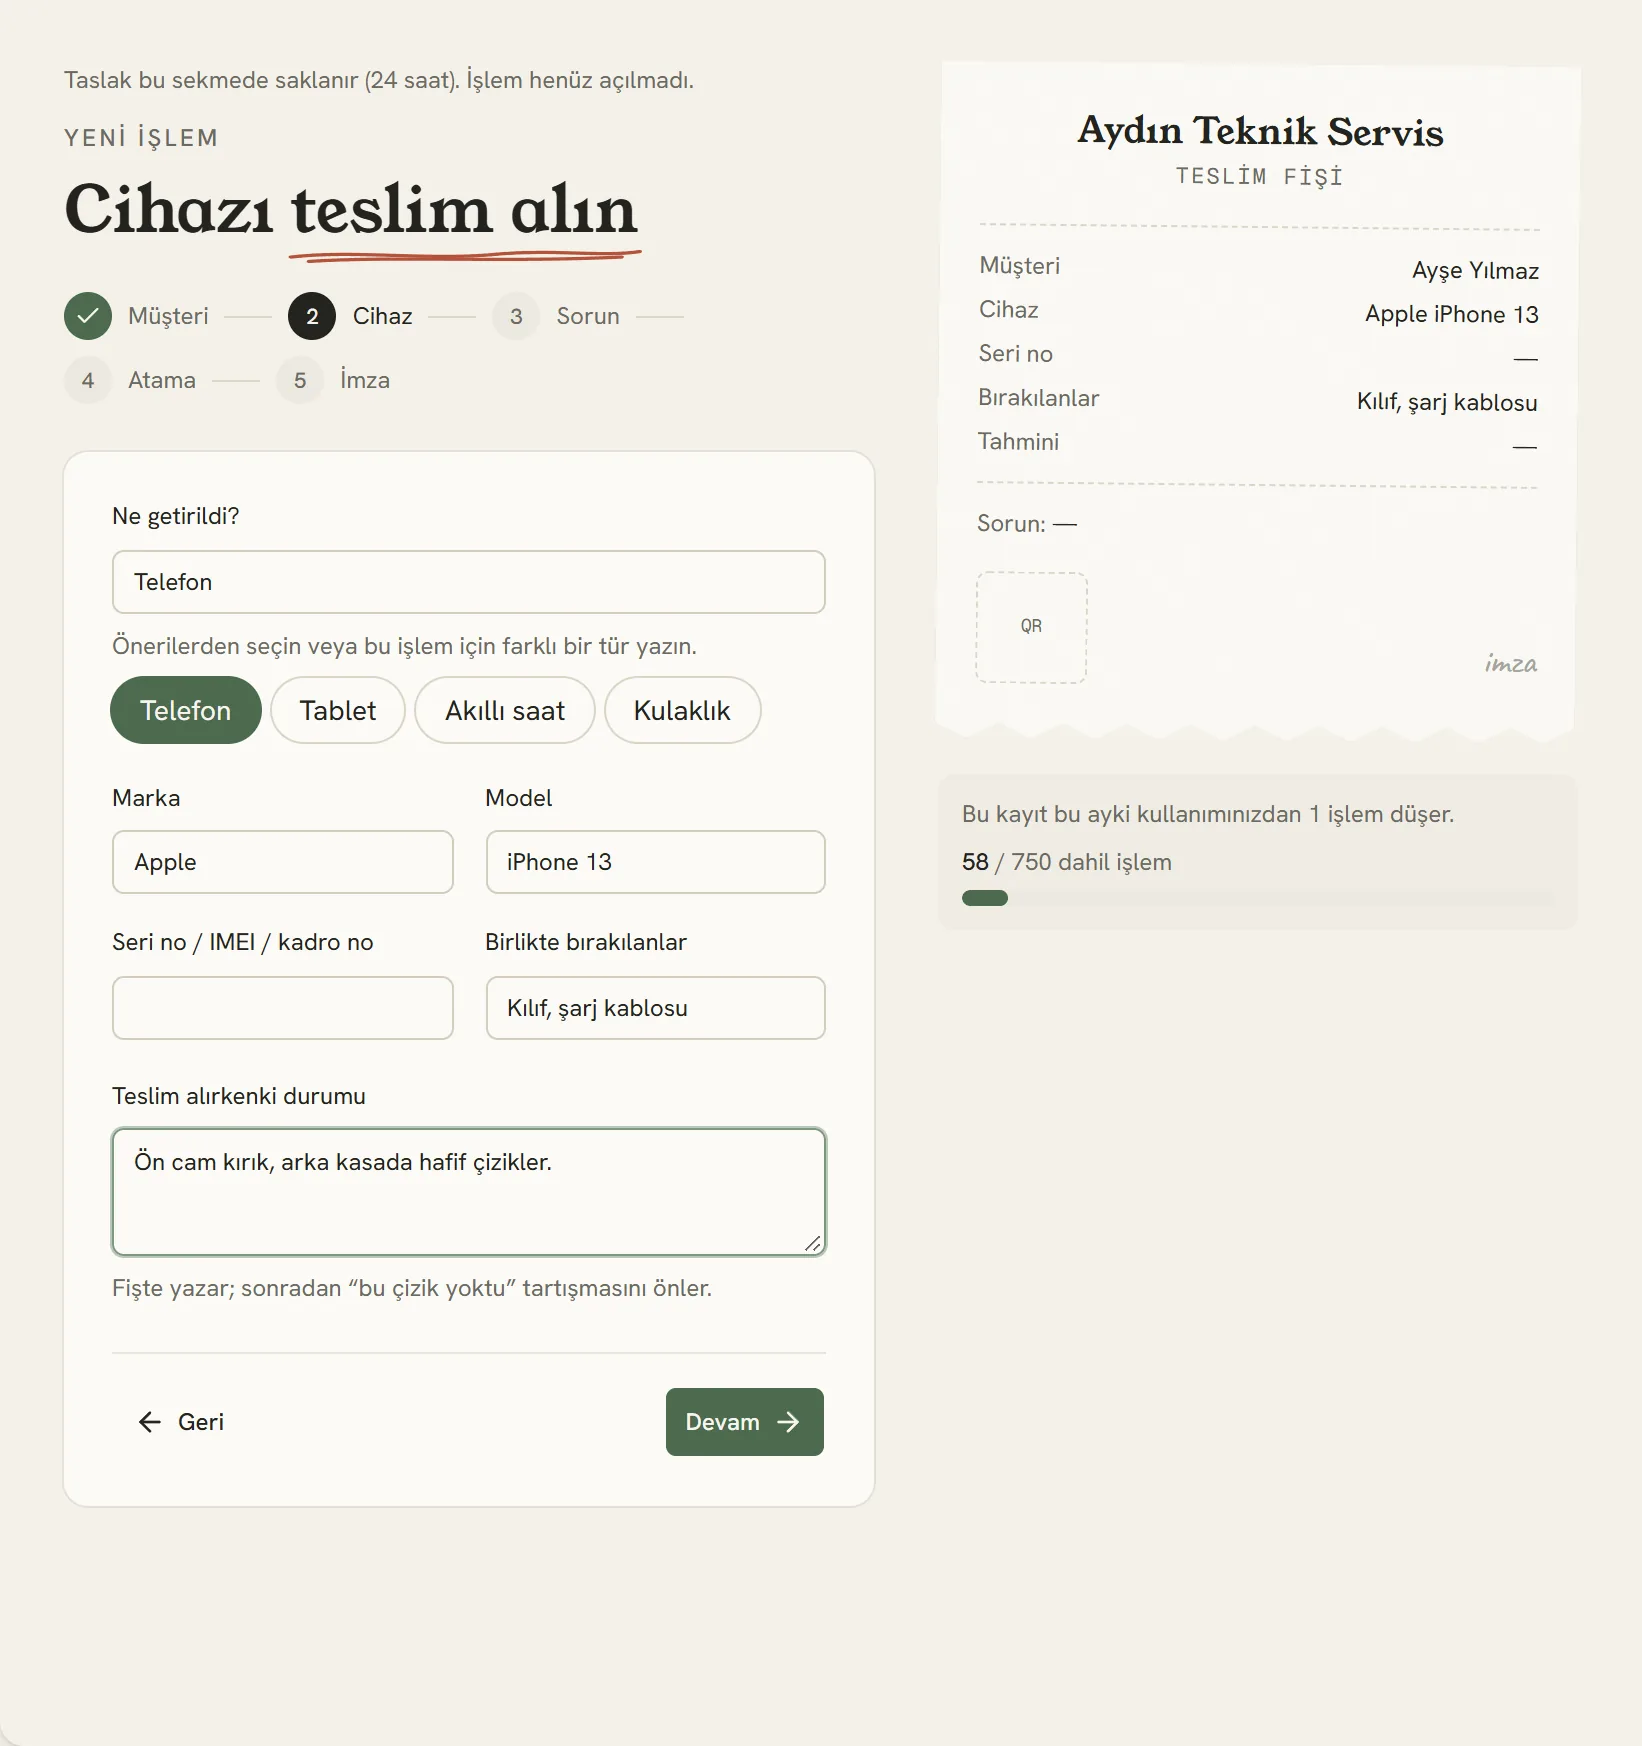The image size is (1642, 1746).
Task: Go back with the Geri button
Action: (x=180, y=1422)
